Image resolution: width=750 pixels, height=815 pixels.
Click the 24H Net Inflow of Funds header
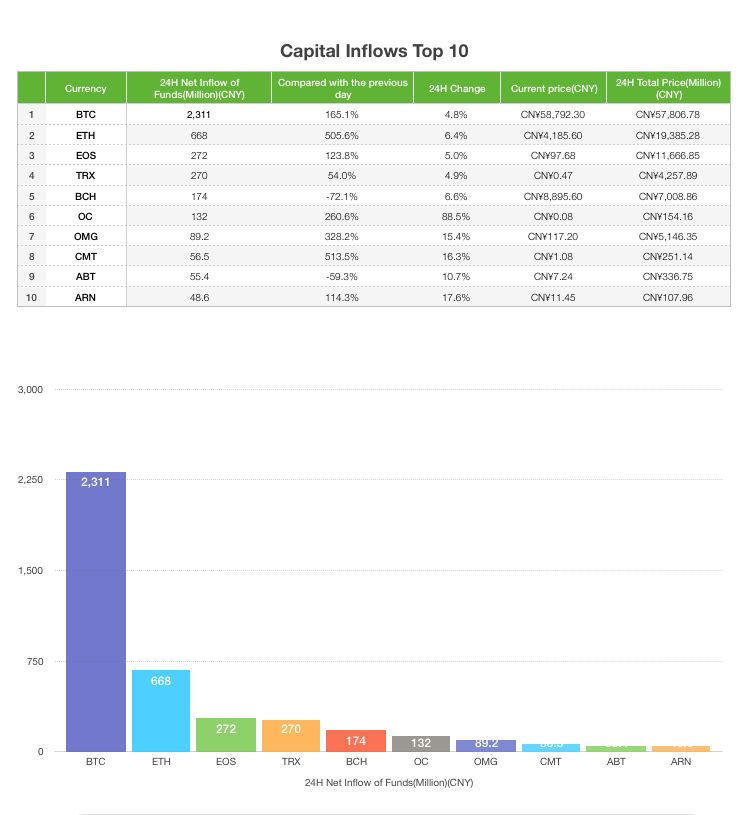coord(199,88)
